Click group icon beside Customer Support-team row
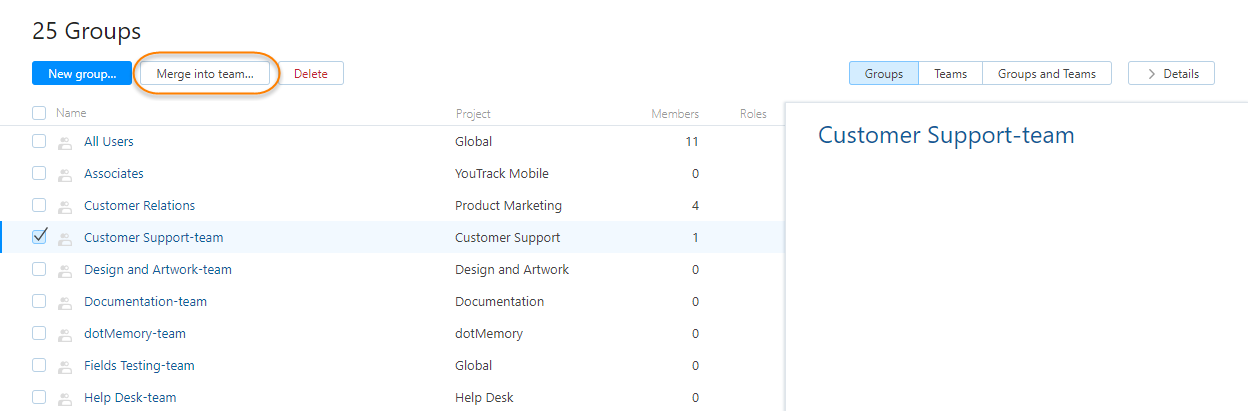Image resolution: width=1248 pixels, height=411 pixels. coord(65,238)
